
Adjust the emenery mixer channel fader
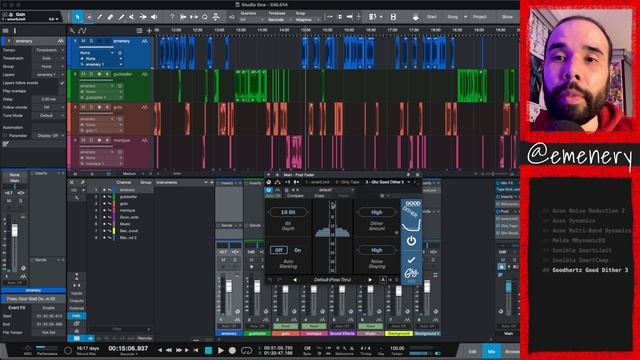pos(229,286)
